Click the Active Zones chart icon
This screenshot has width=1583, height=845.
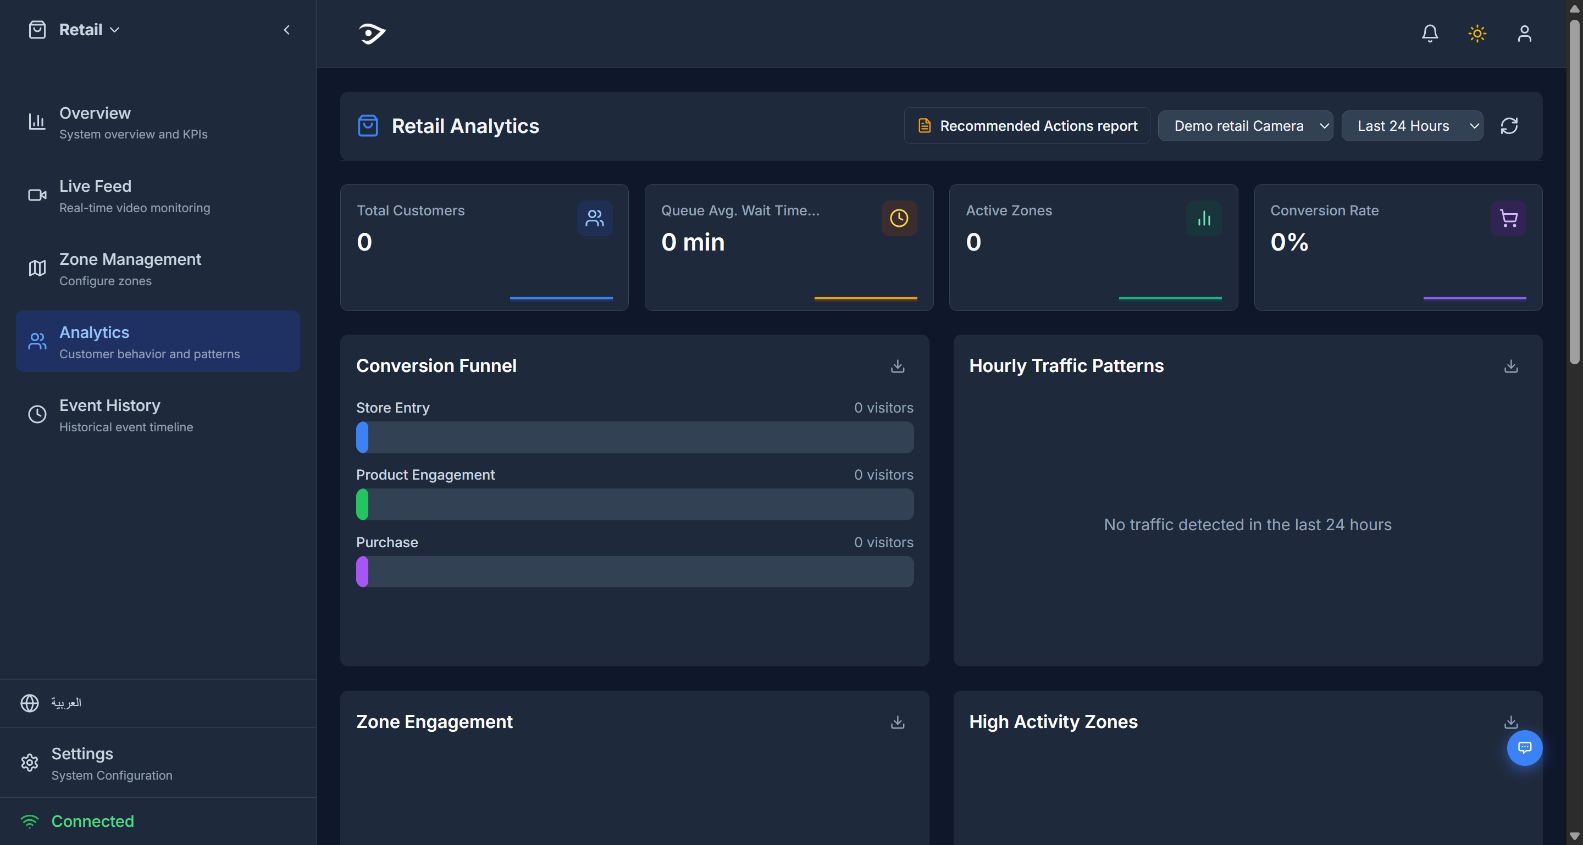pyautogui.click(x=1204, y=218)
